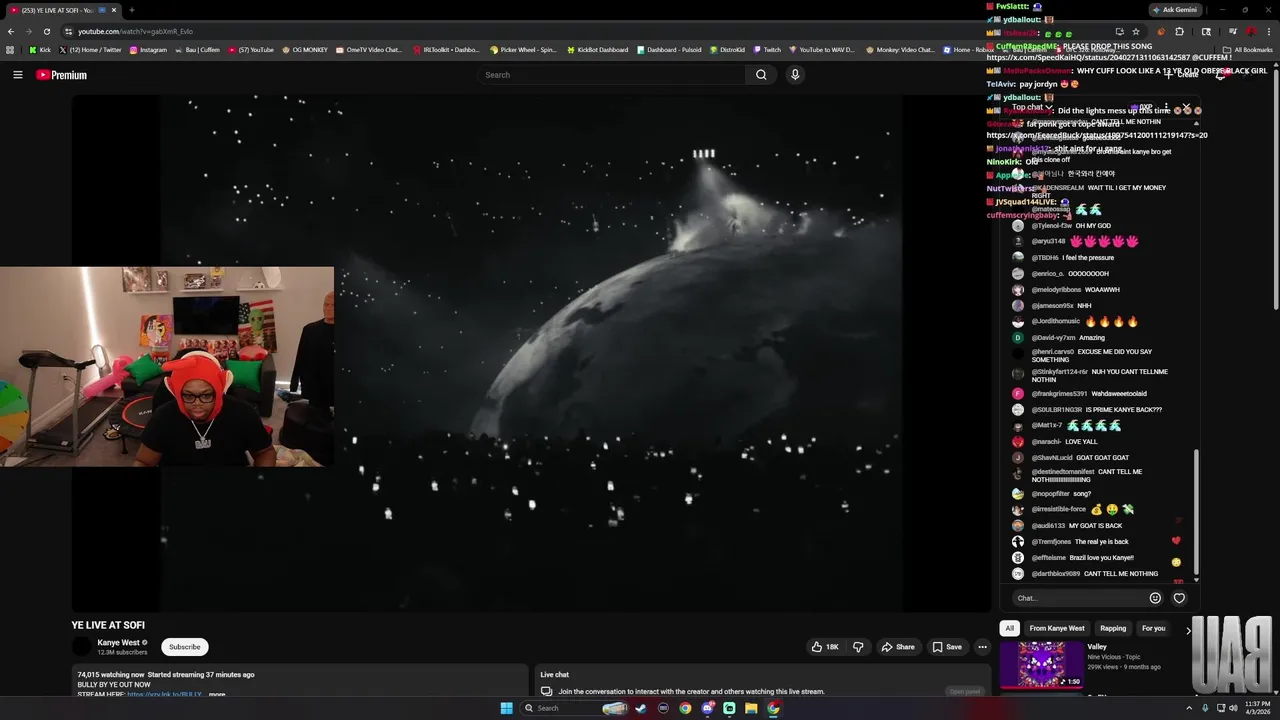Viewport: 1280px width, 720px height.
Task: Click in the YouTube search field
Action: (x=612, y=75)
